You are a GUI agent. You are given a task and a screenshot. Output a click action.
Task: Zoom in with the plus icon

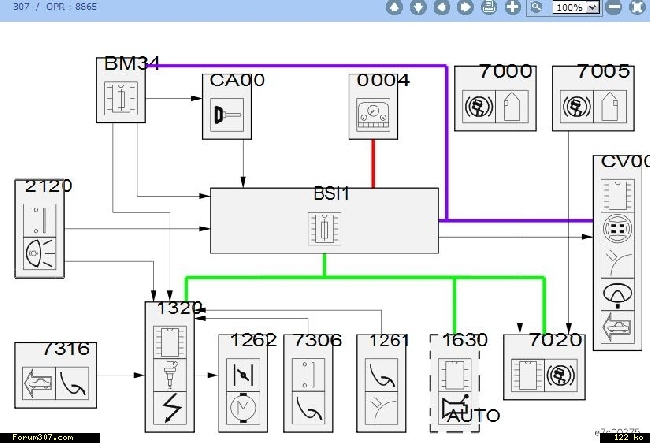click(513, 7)
